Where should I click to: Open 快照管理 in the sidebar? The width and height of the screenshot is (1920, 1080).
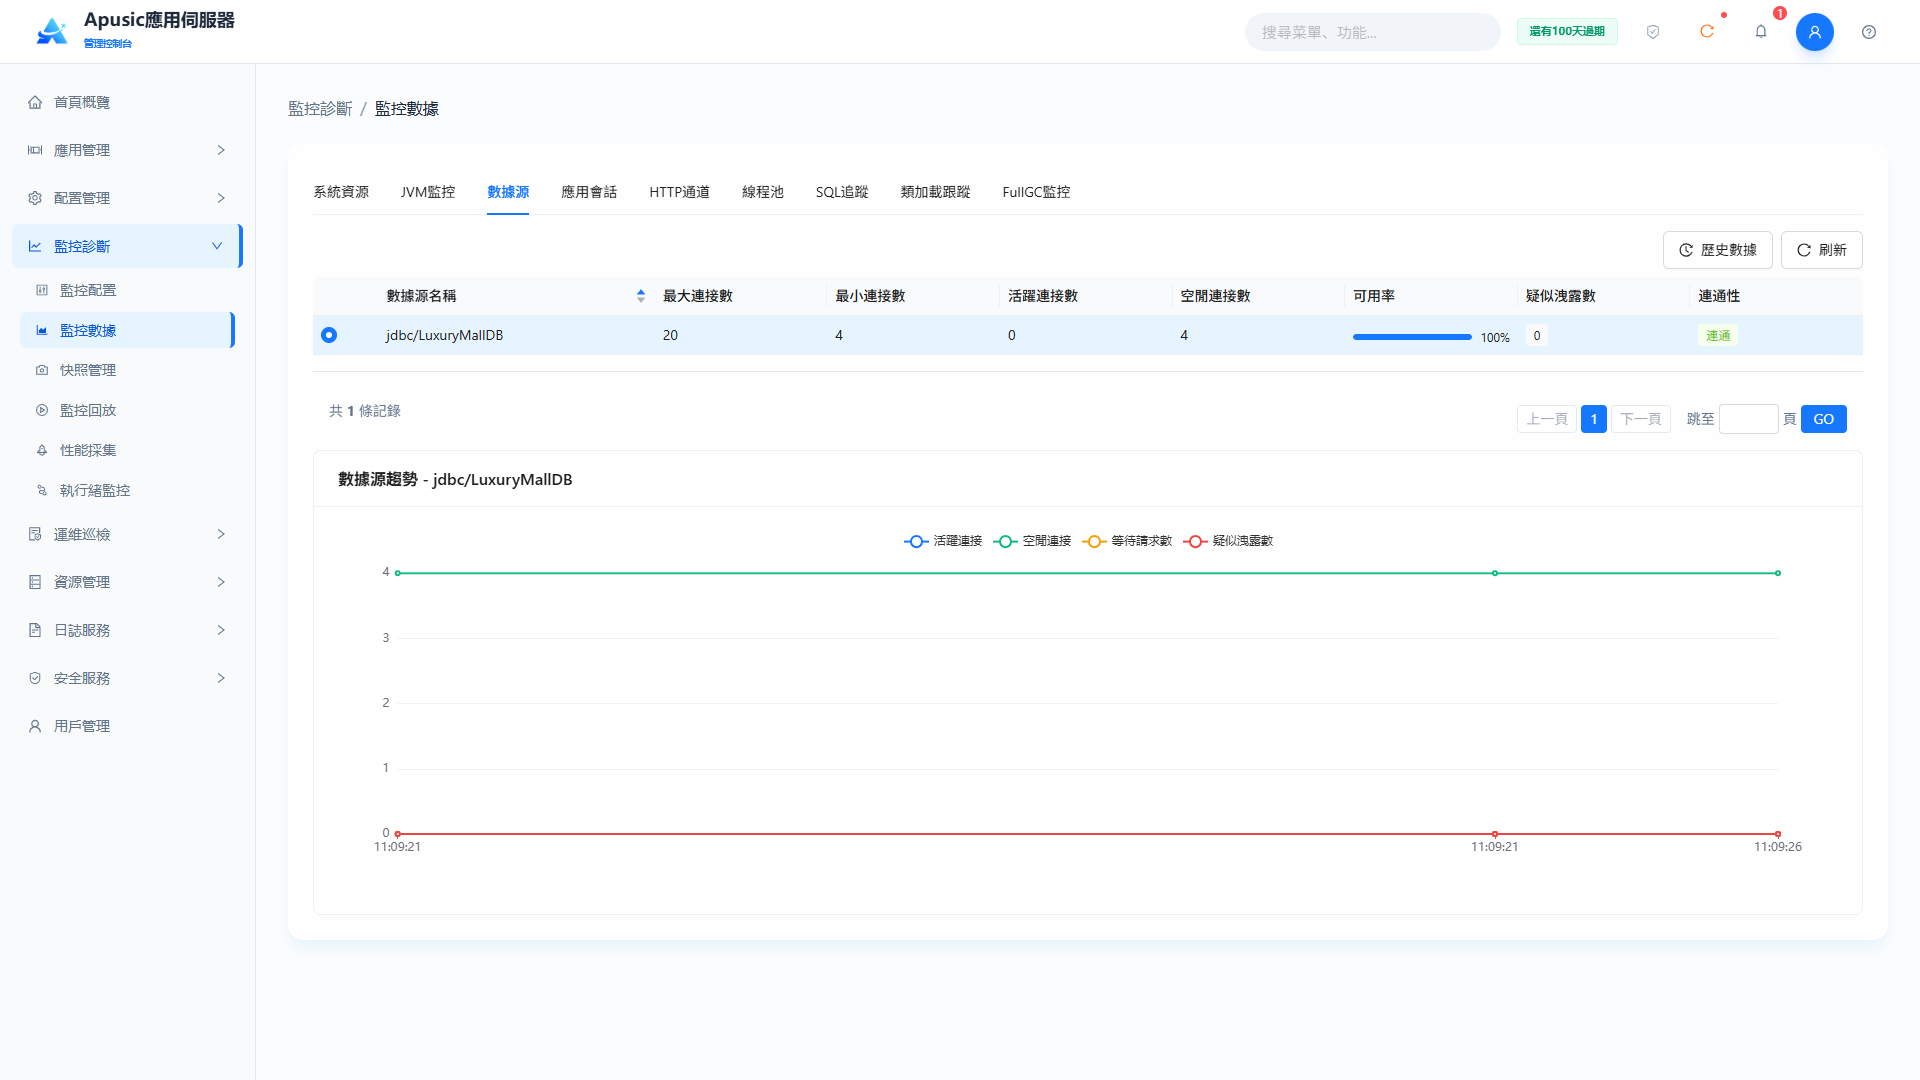click(128, 370)
